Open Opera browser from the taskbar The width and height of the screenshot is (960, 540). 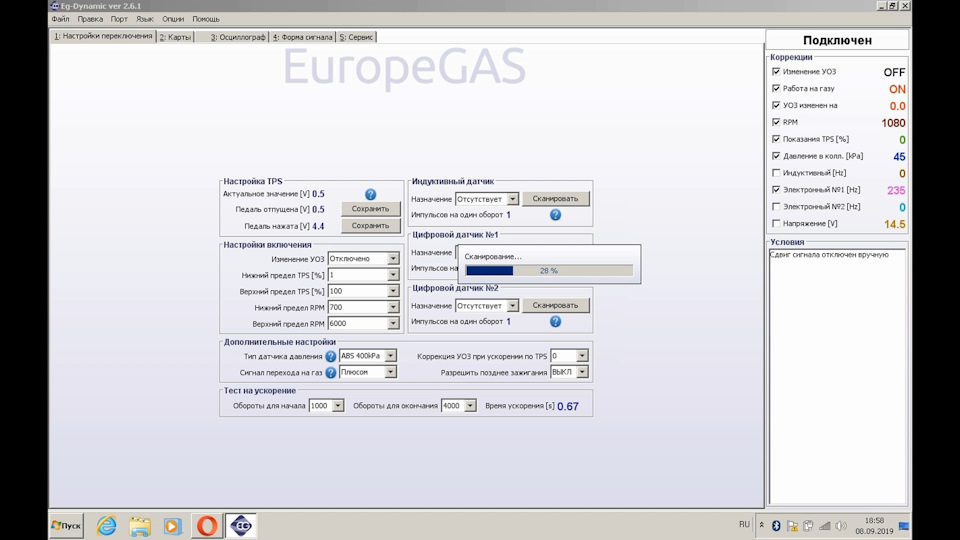(207, 526)
